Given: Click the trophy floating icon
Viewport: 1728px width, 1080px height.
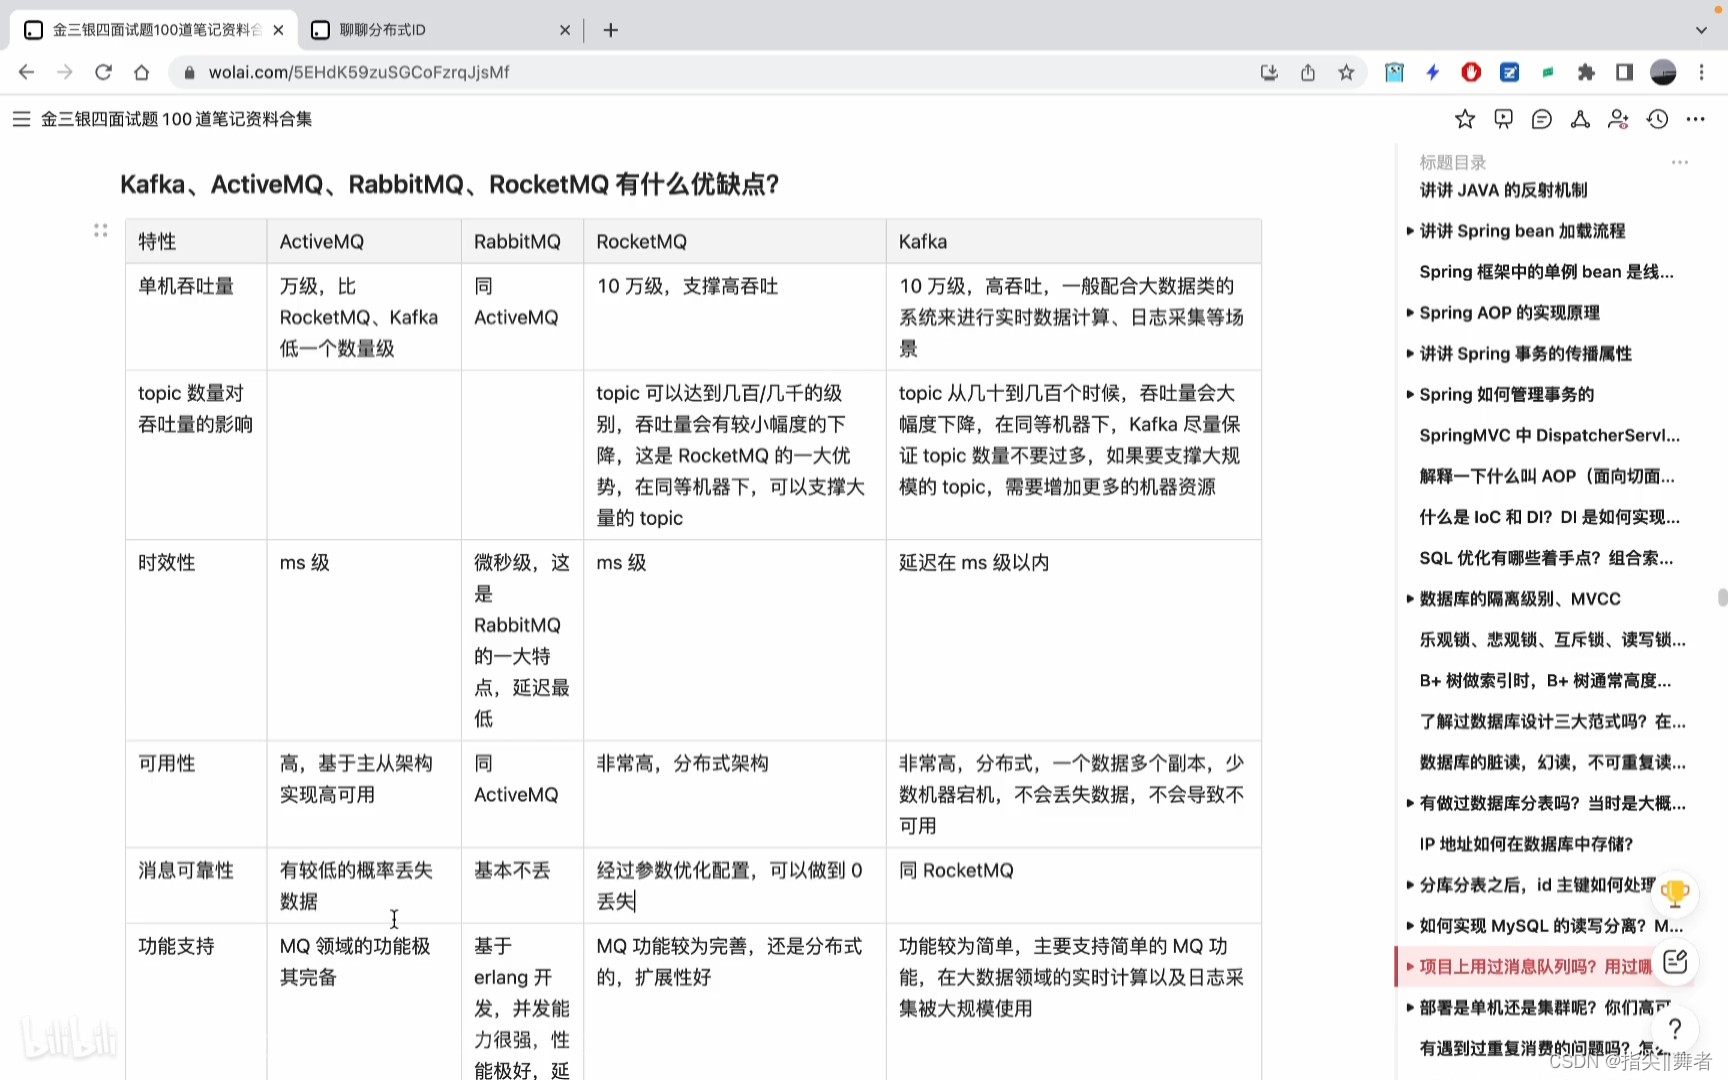Looking at the screenshot, I should [1675, 893].
